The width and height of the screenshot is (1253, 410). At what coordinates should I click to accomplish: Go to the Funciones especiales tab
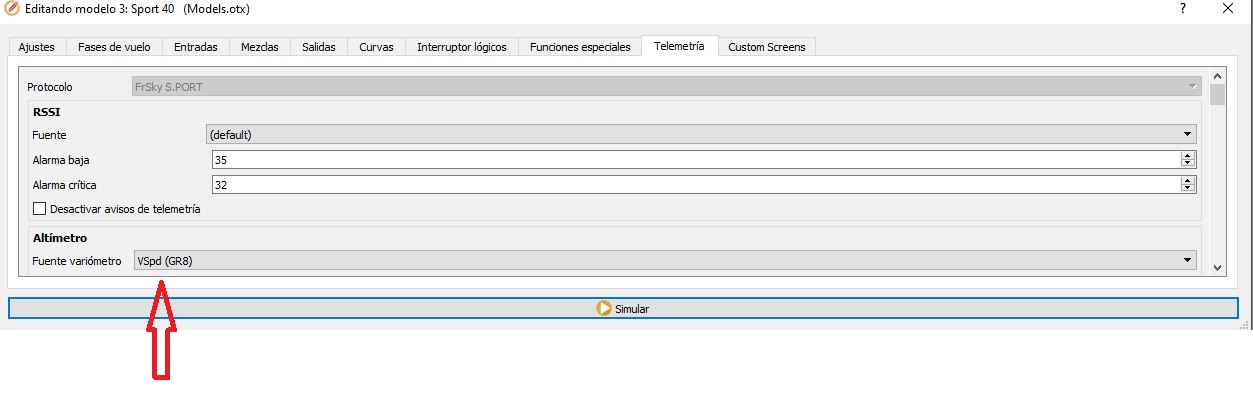pos(579,47)
